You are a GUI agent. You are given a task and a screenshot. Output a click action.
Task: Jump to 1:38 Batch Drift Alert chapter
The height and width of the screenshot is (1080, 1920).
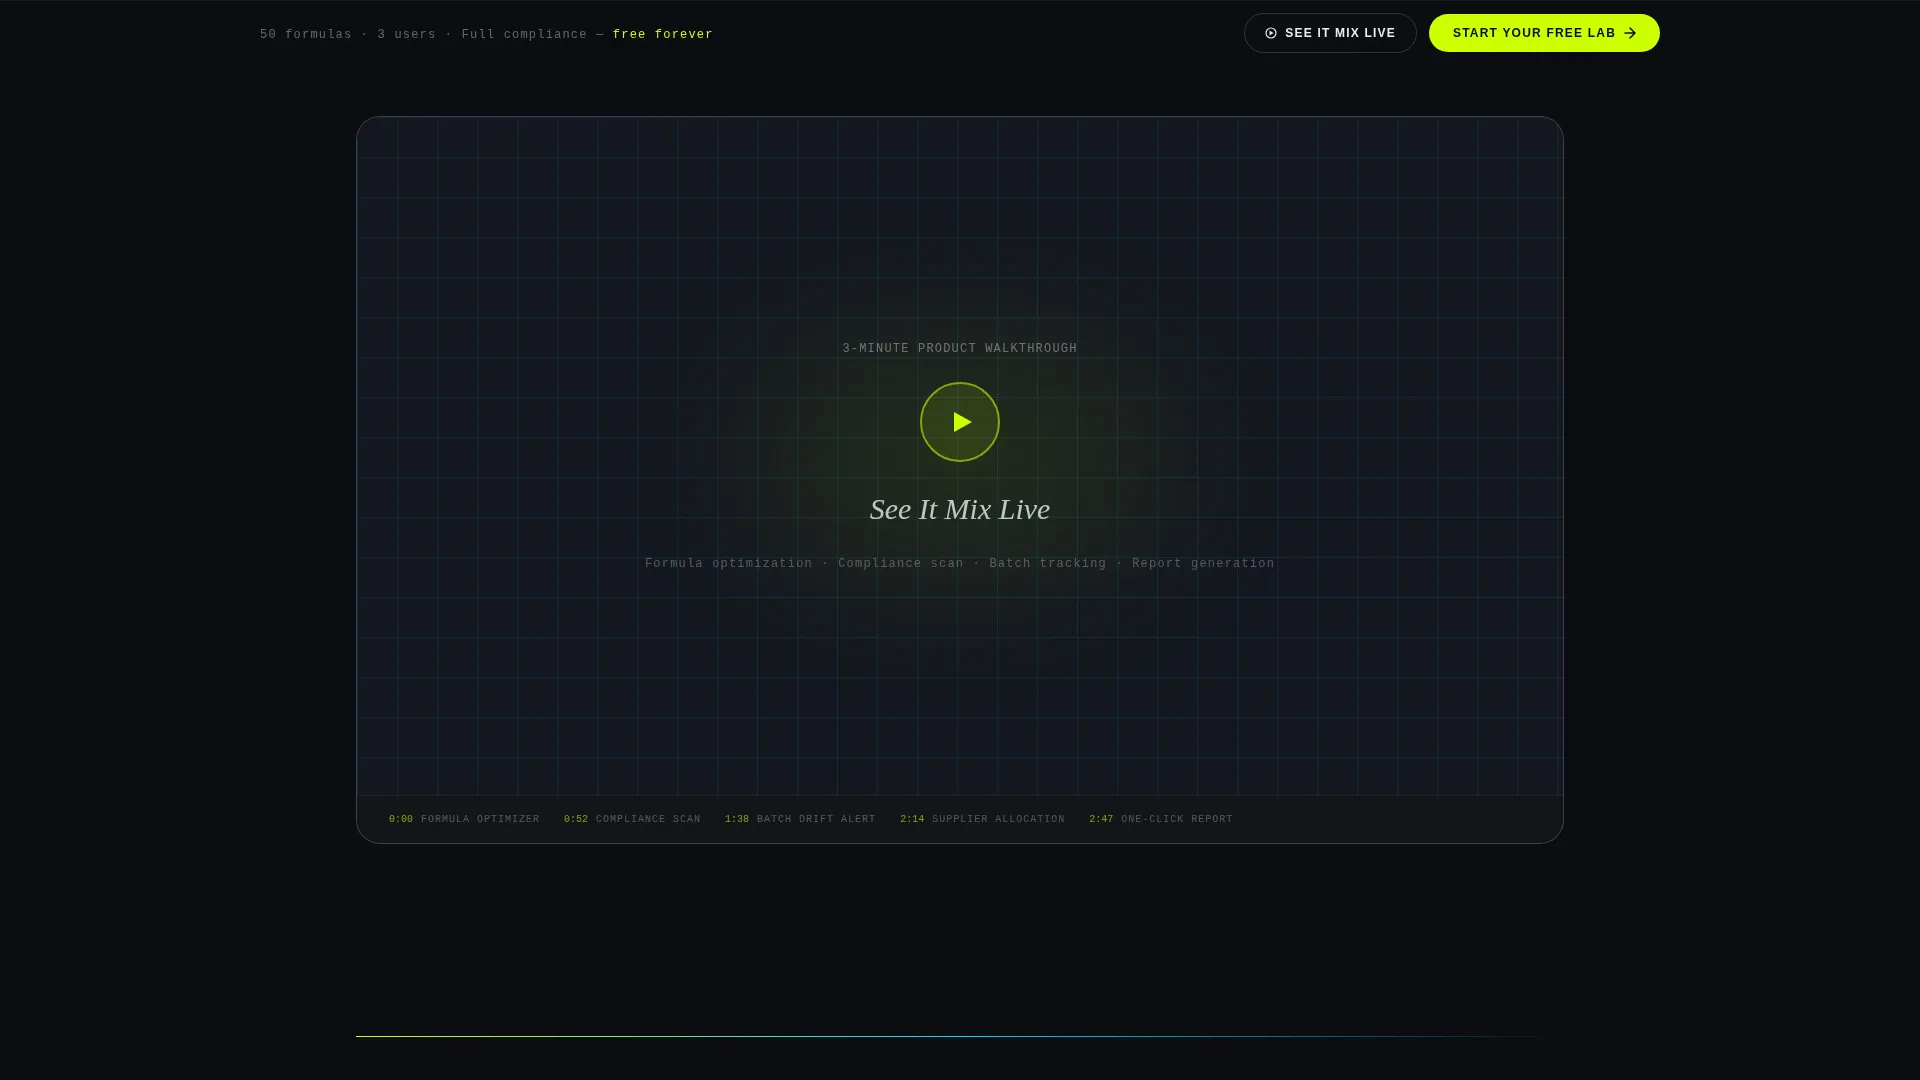click(800, 819)
